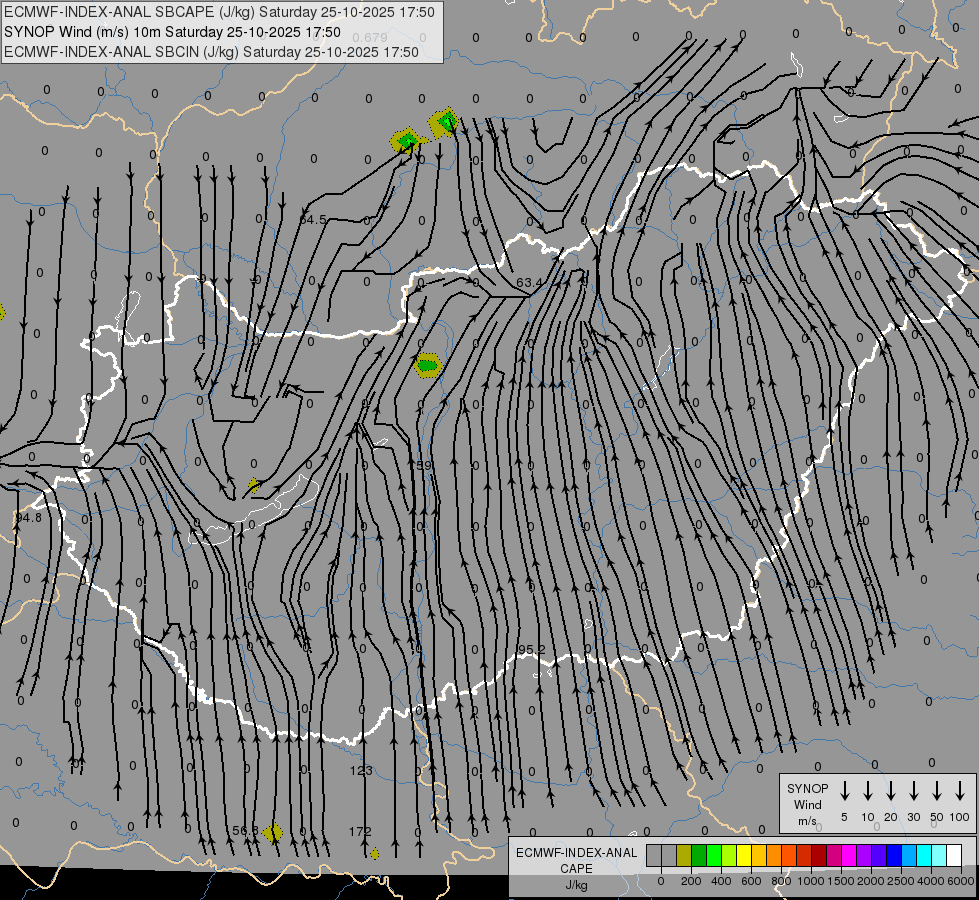Click the 1500 tick label on the CAPE scale
The height and width of the screenshot is (900, 979).
point(840,881)
